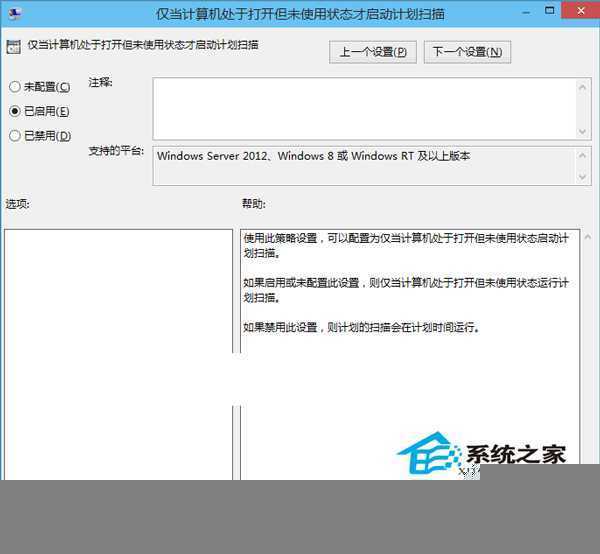This screenshot has width=600, height=554.
Task: Minimize the policy settings window
Action: pyautogui.click(x=527, y=12)
